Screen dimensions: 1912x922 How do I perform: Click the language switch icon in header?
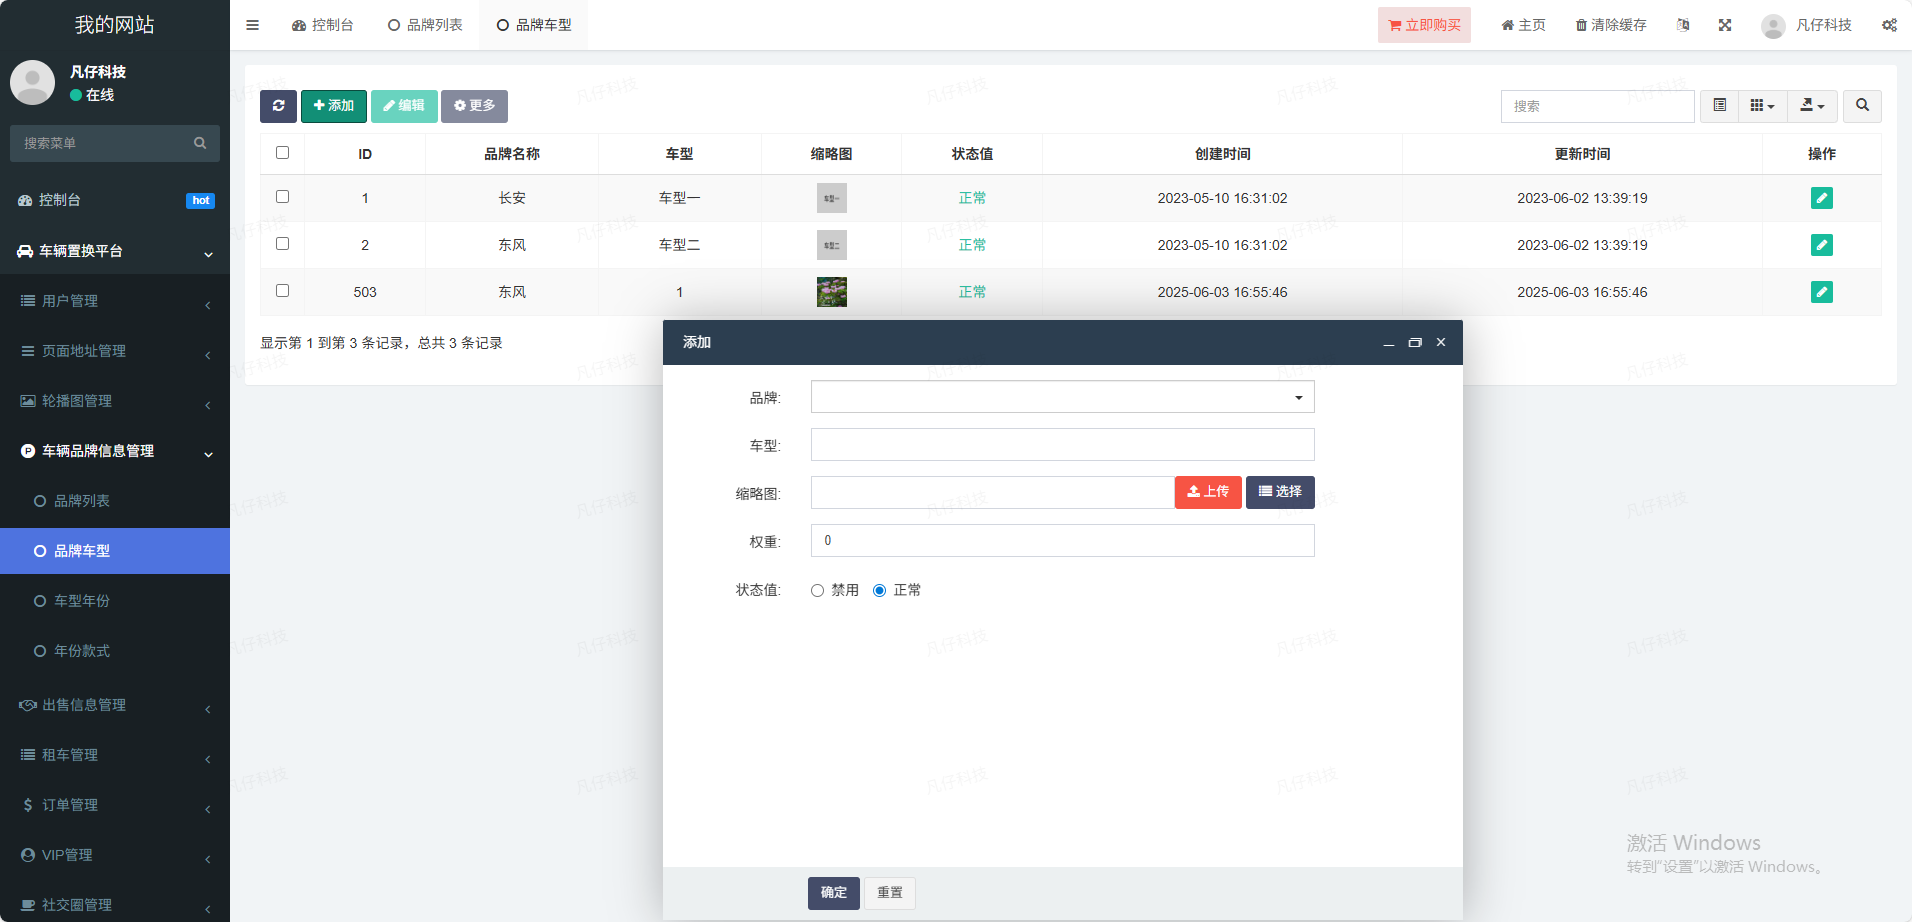click(x=1683, y=25)
